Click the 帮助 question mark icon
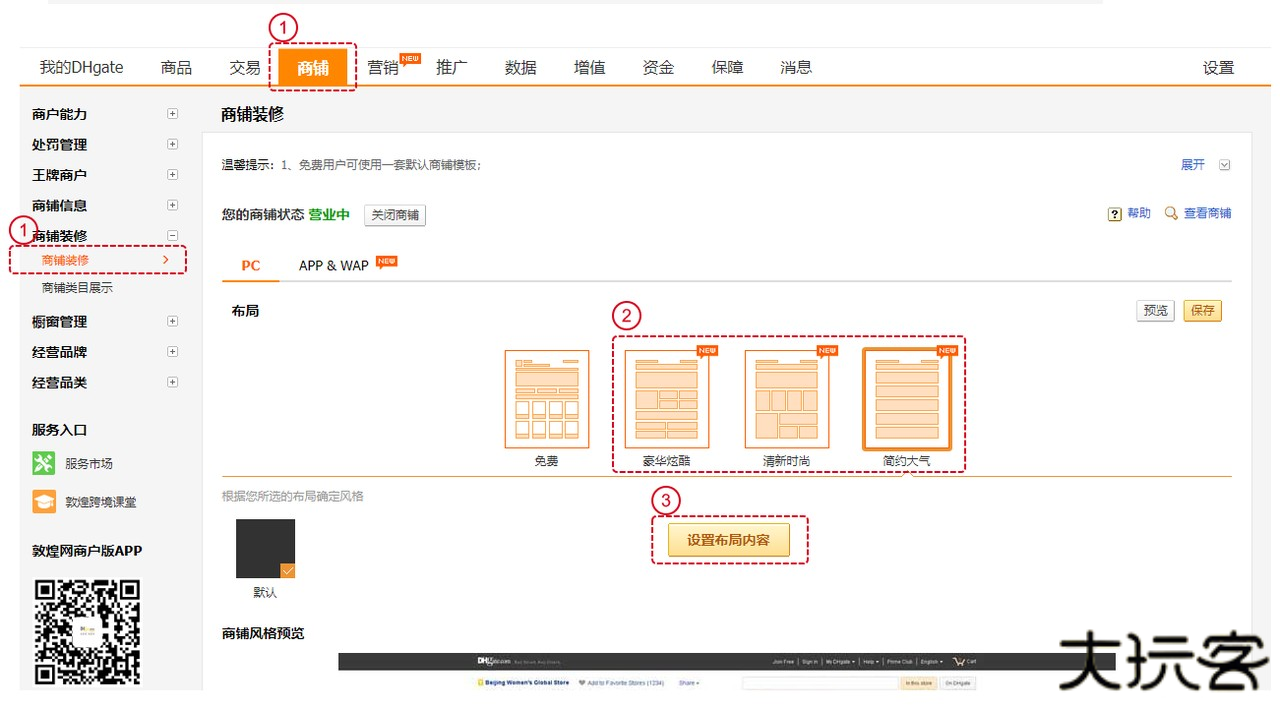The height and width of the screenshot is (709, 1280). [1115, 214]
